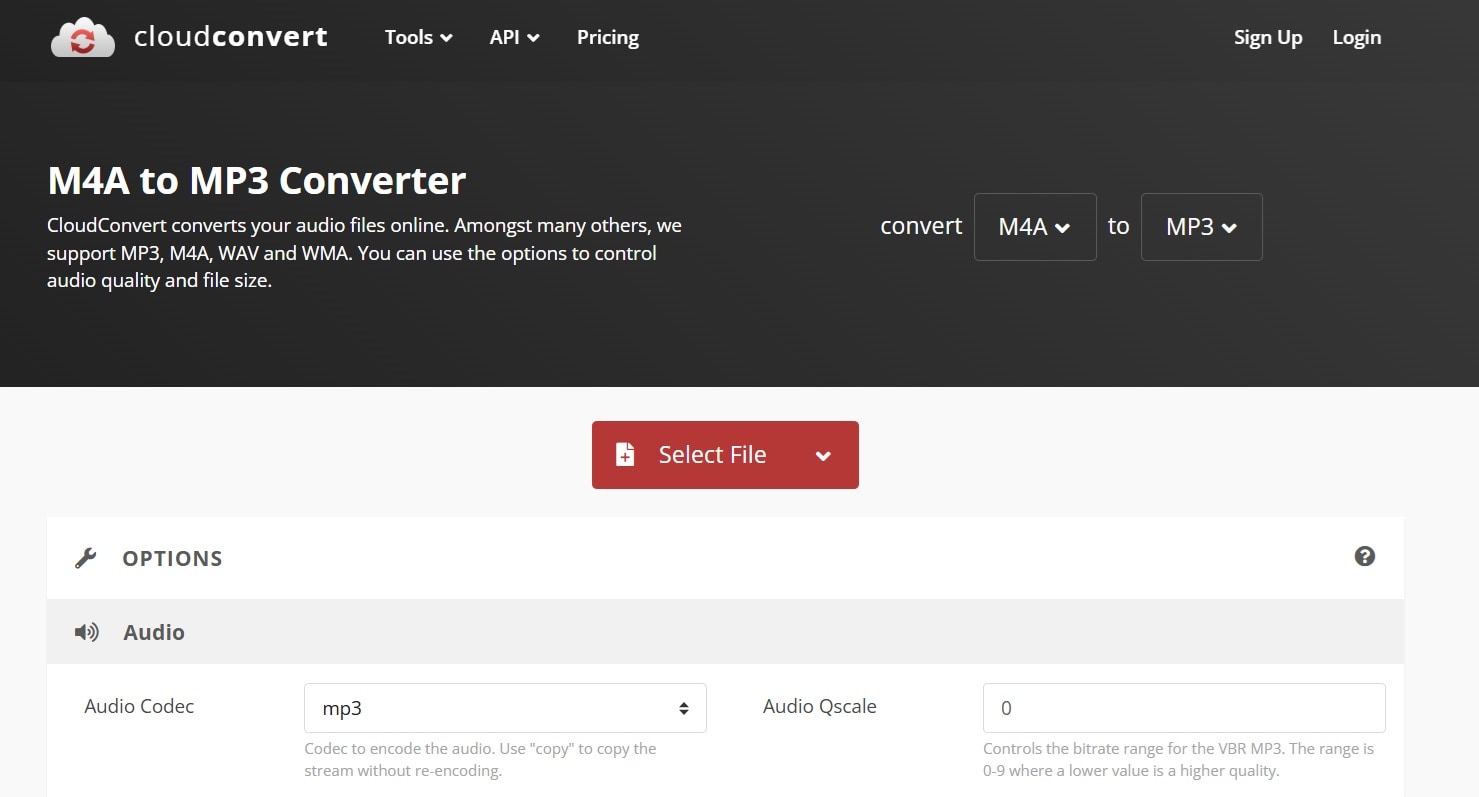
Task: Click the 'Controls the bitrate range' hint text
Action: click(x=1179, y=759)
